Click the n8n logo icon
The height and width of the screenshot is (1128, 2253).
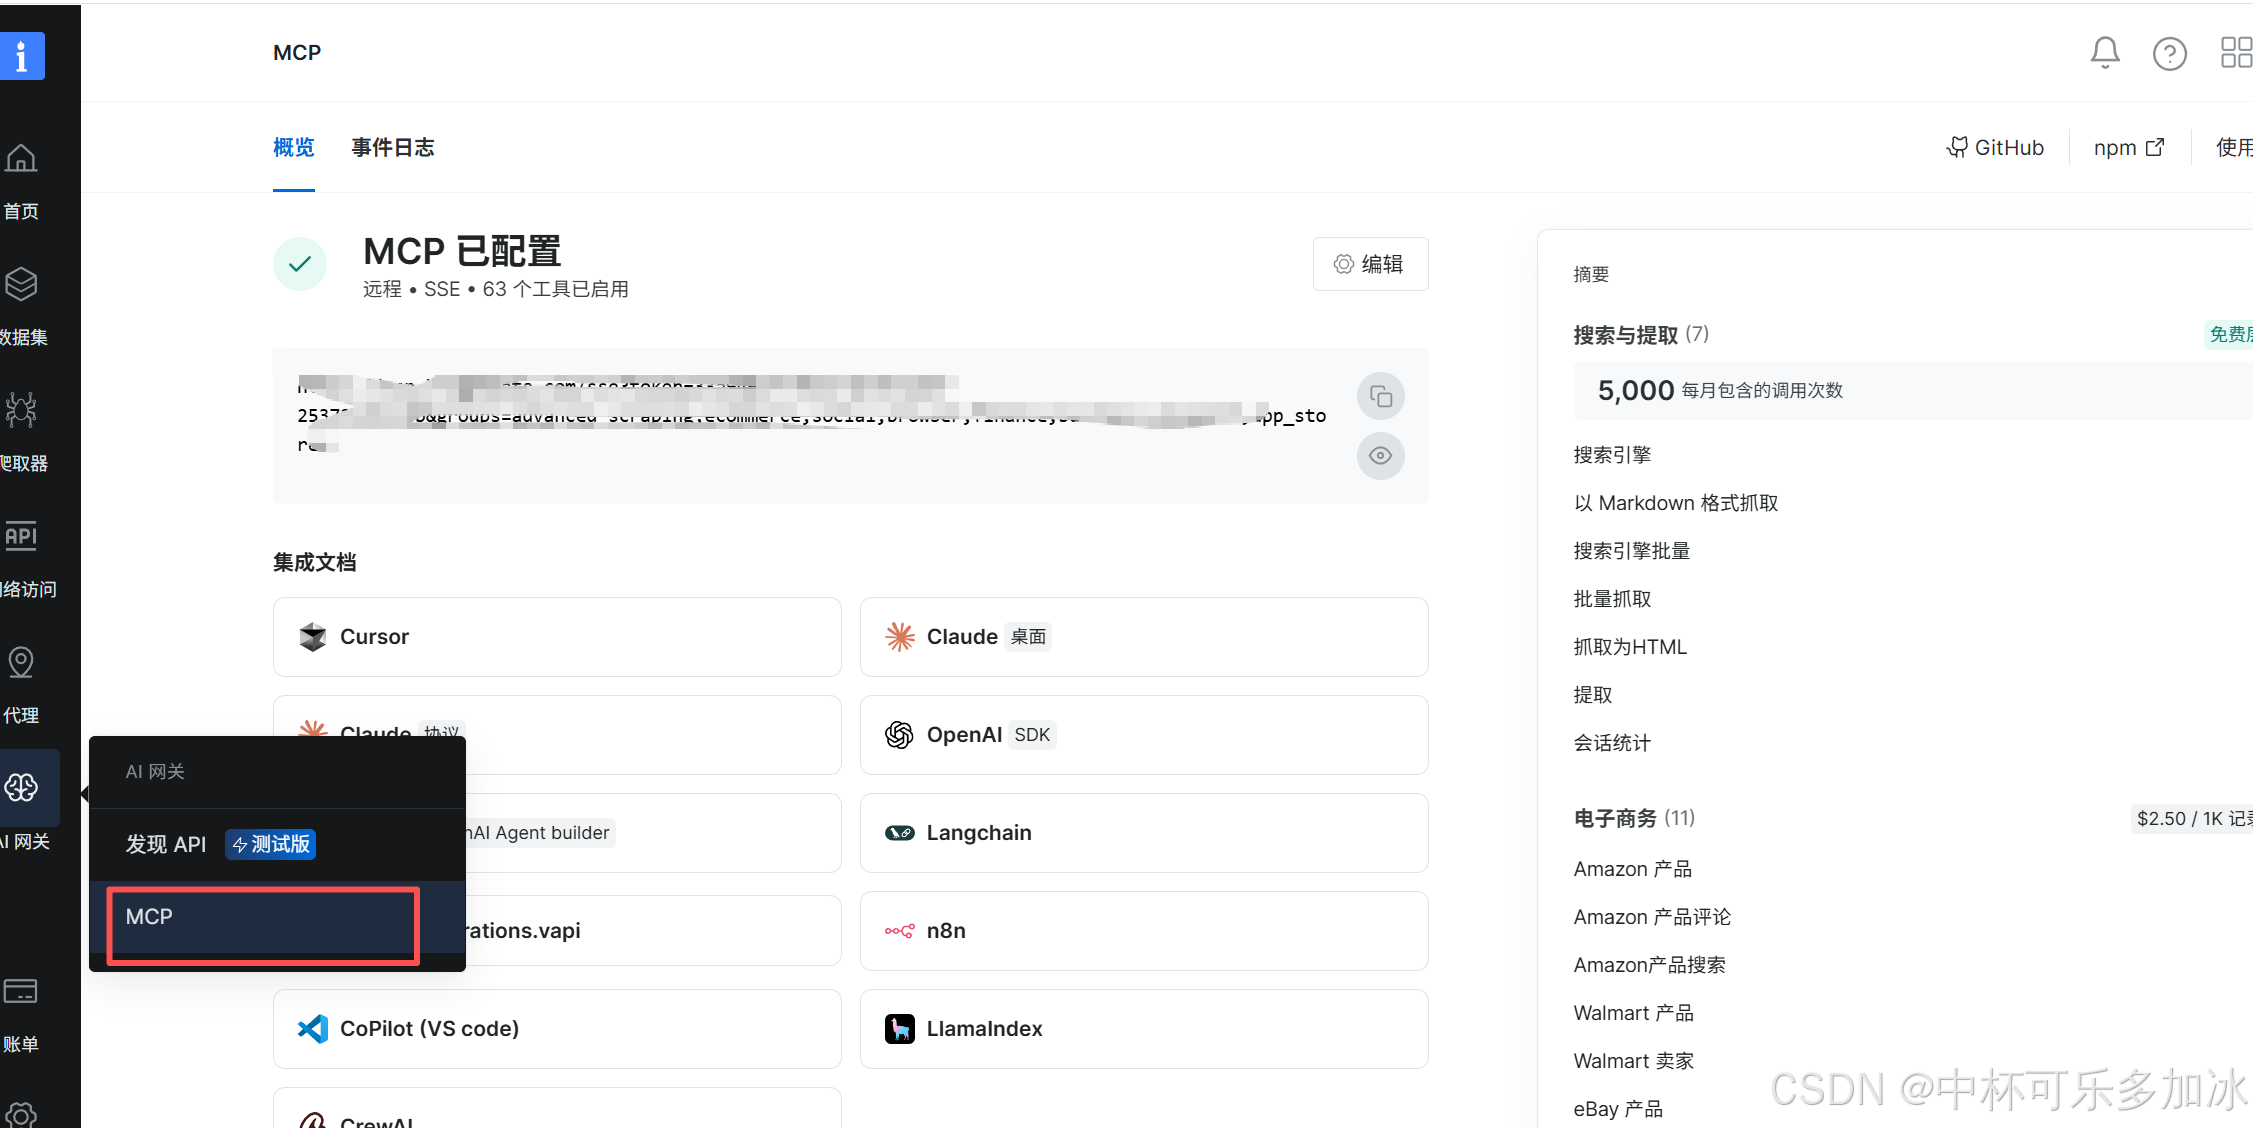coord(900,931)
